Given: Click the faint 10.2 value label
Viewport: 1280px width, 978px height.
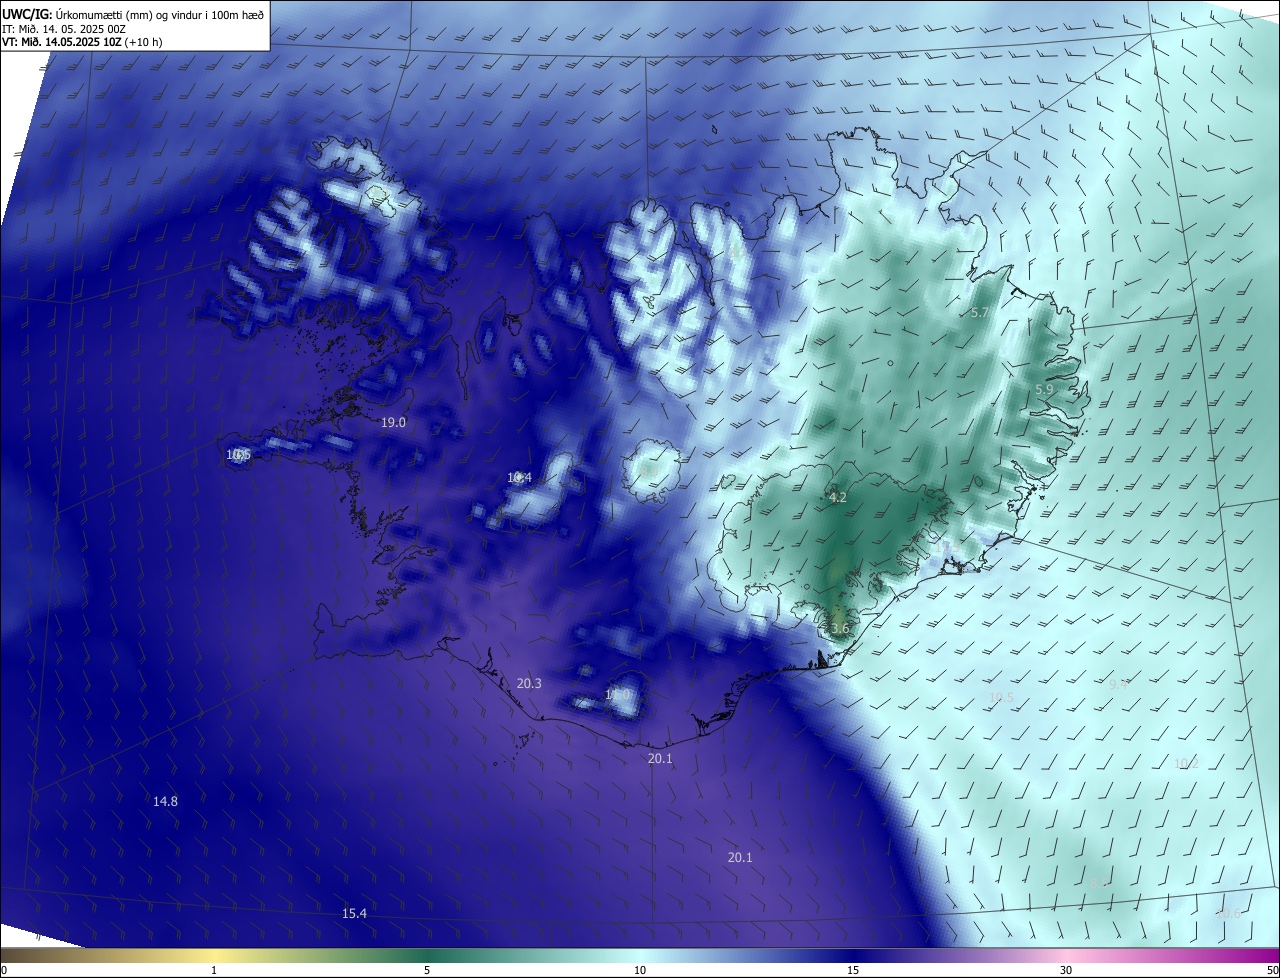Looking at the screenshot, I should click(x=1185, y=763).
